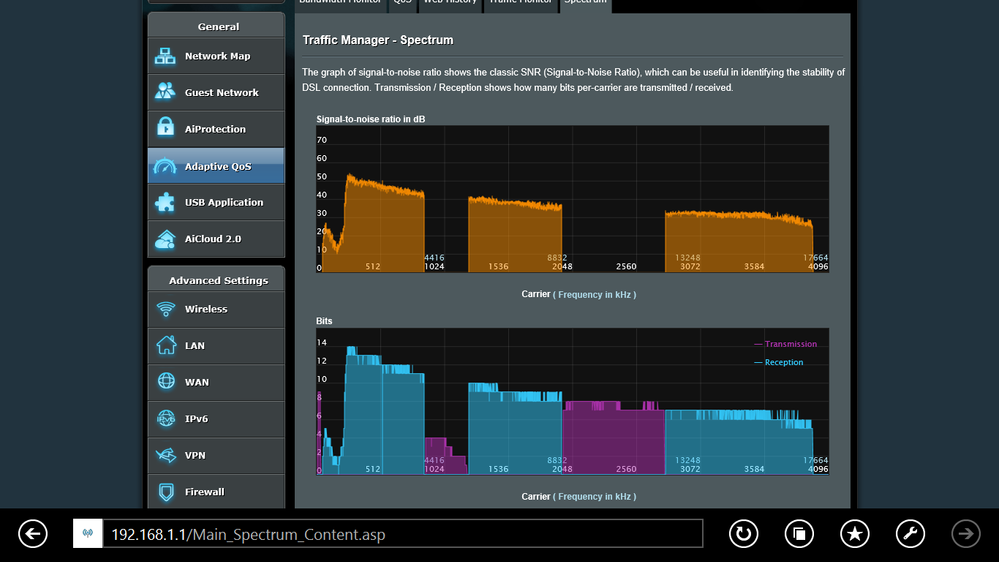This screenshot has height=562, width=999.
Task: Open Network Map menu item
Action: pyautogui.click(x=217, y=56)
